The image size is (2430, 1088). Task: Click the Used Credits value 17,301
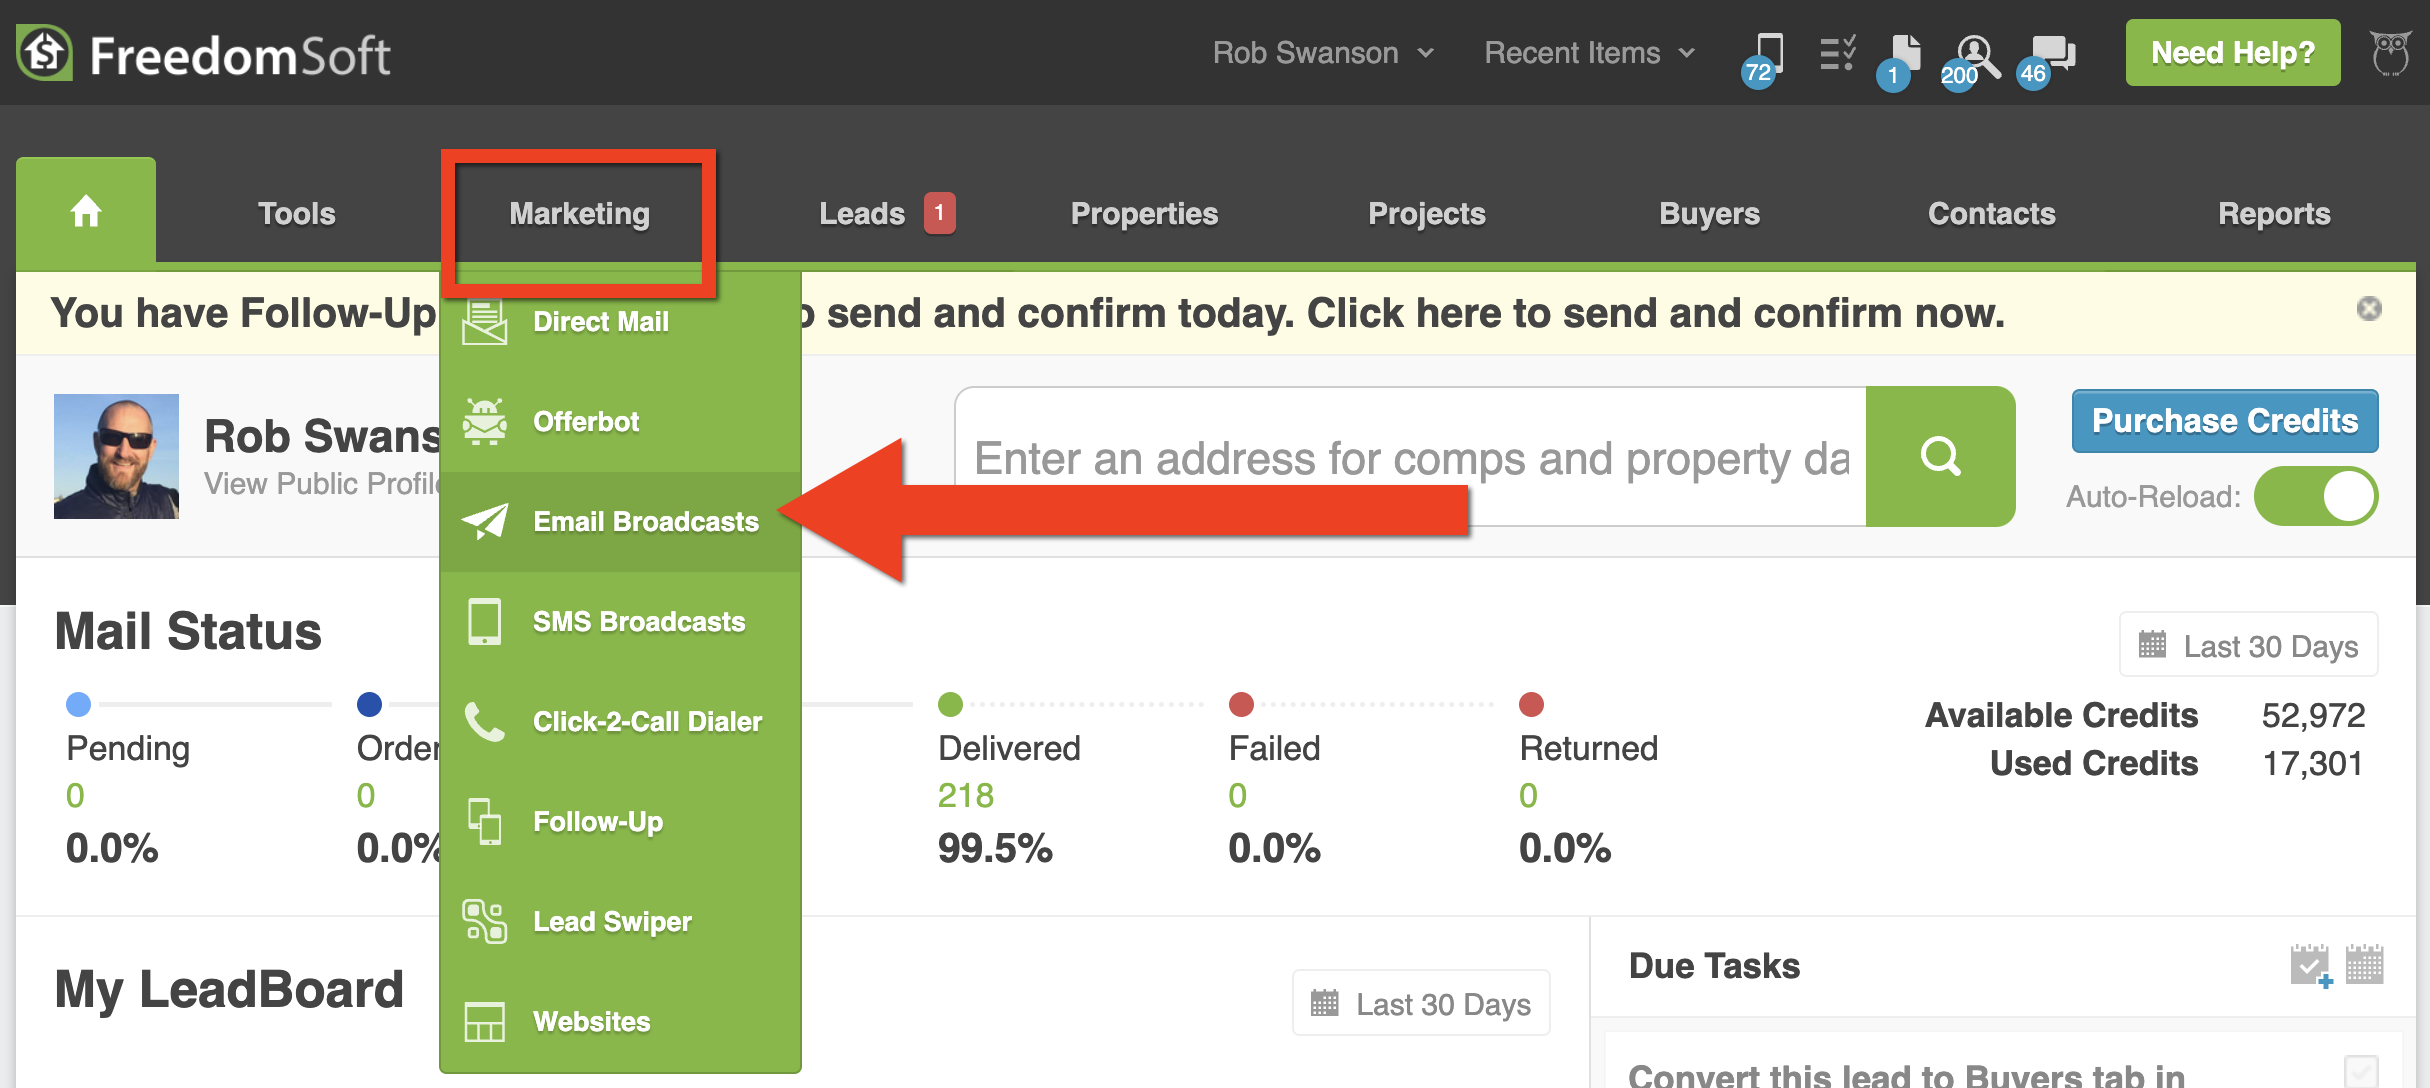click(x=2313, y=763)
